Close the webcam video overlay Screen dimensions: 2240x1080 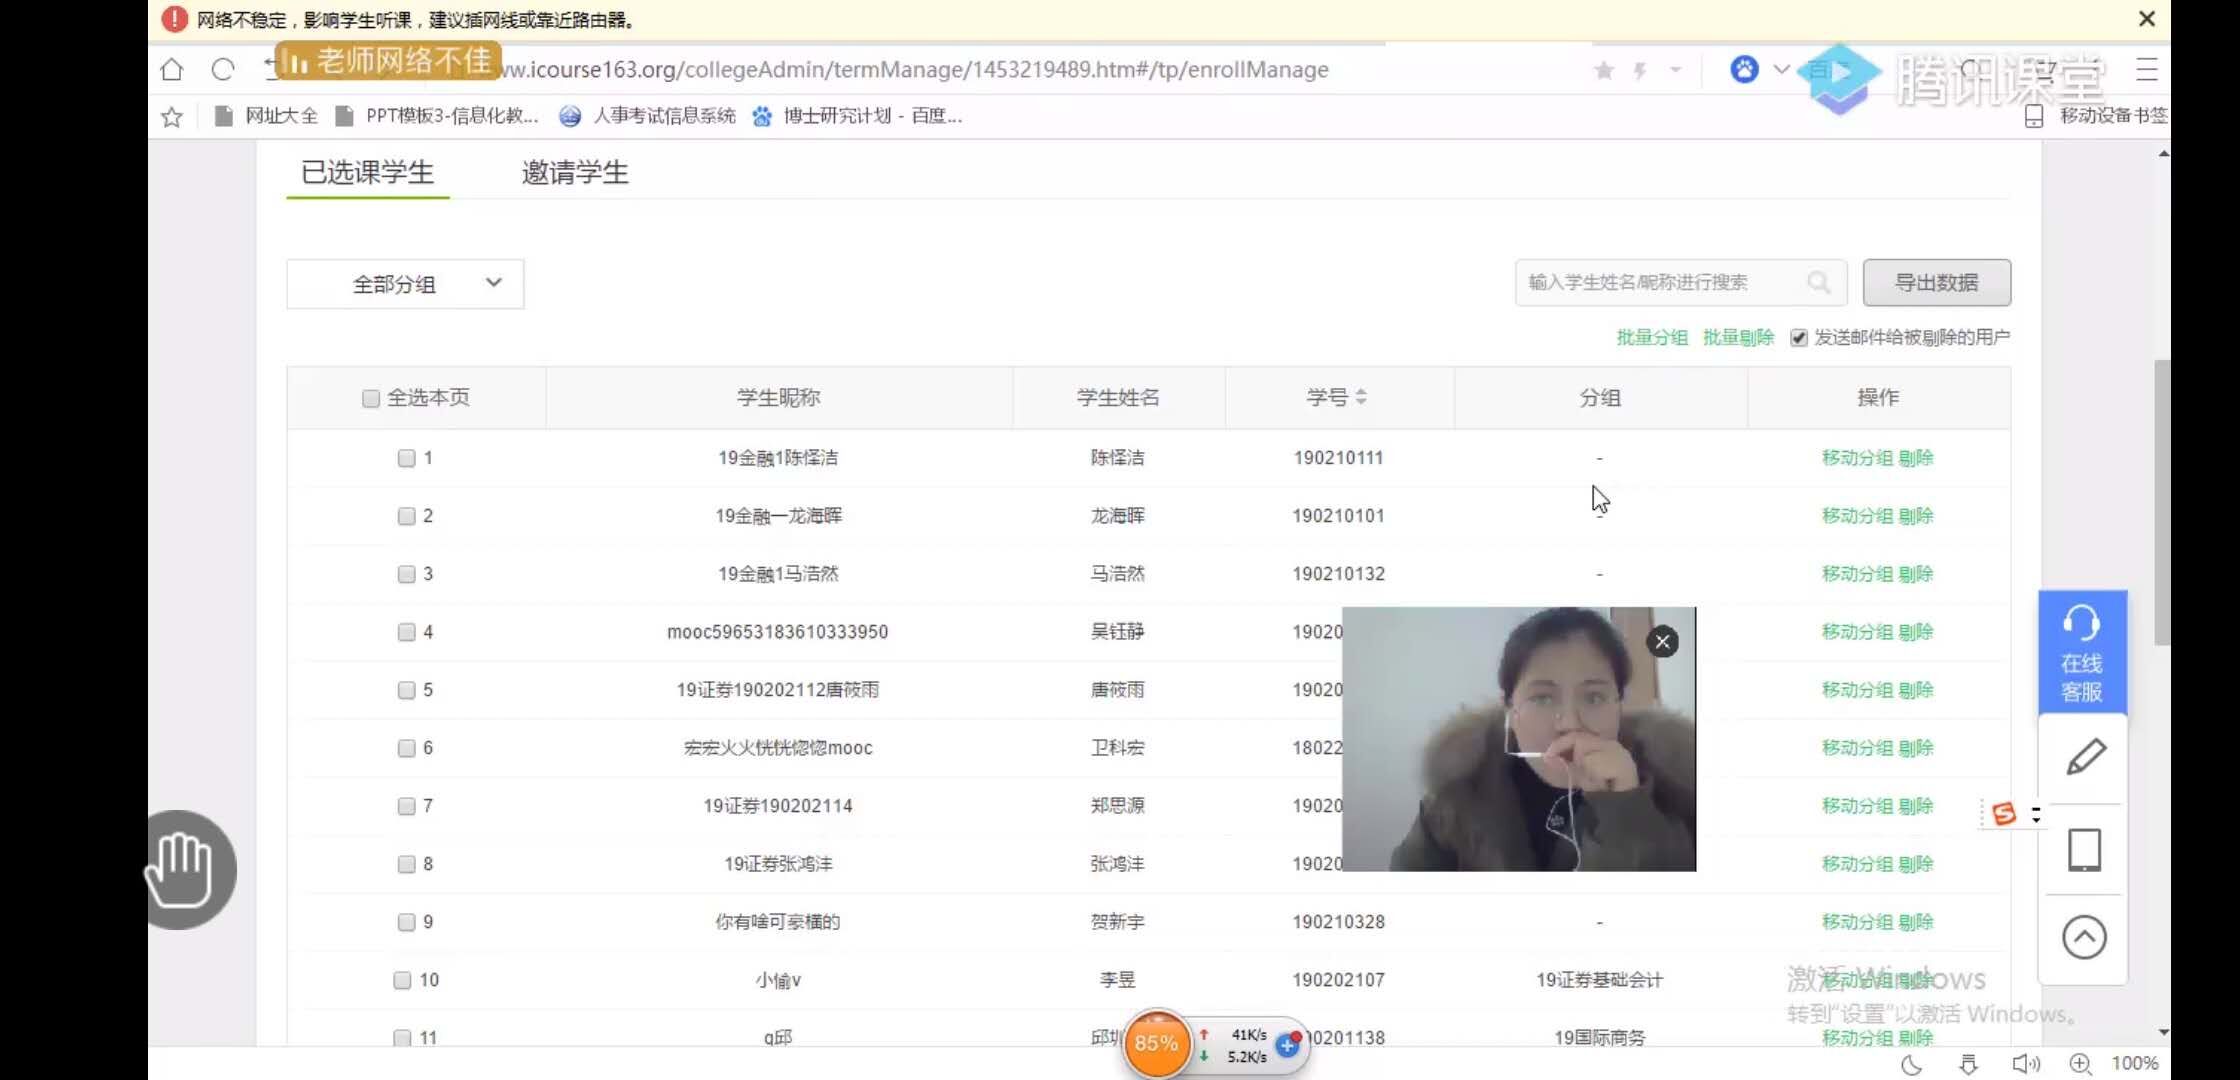1662,642
